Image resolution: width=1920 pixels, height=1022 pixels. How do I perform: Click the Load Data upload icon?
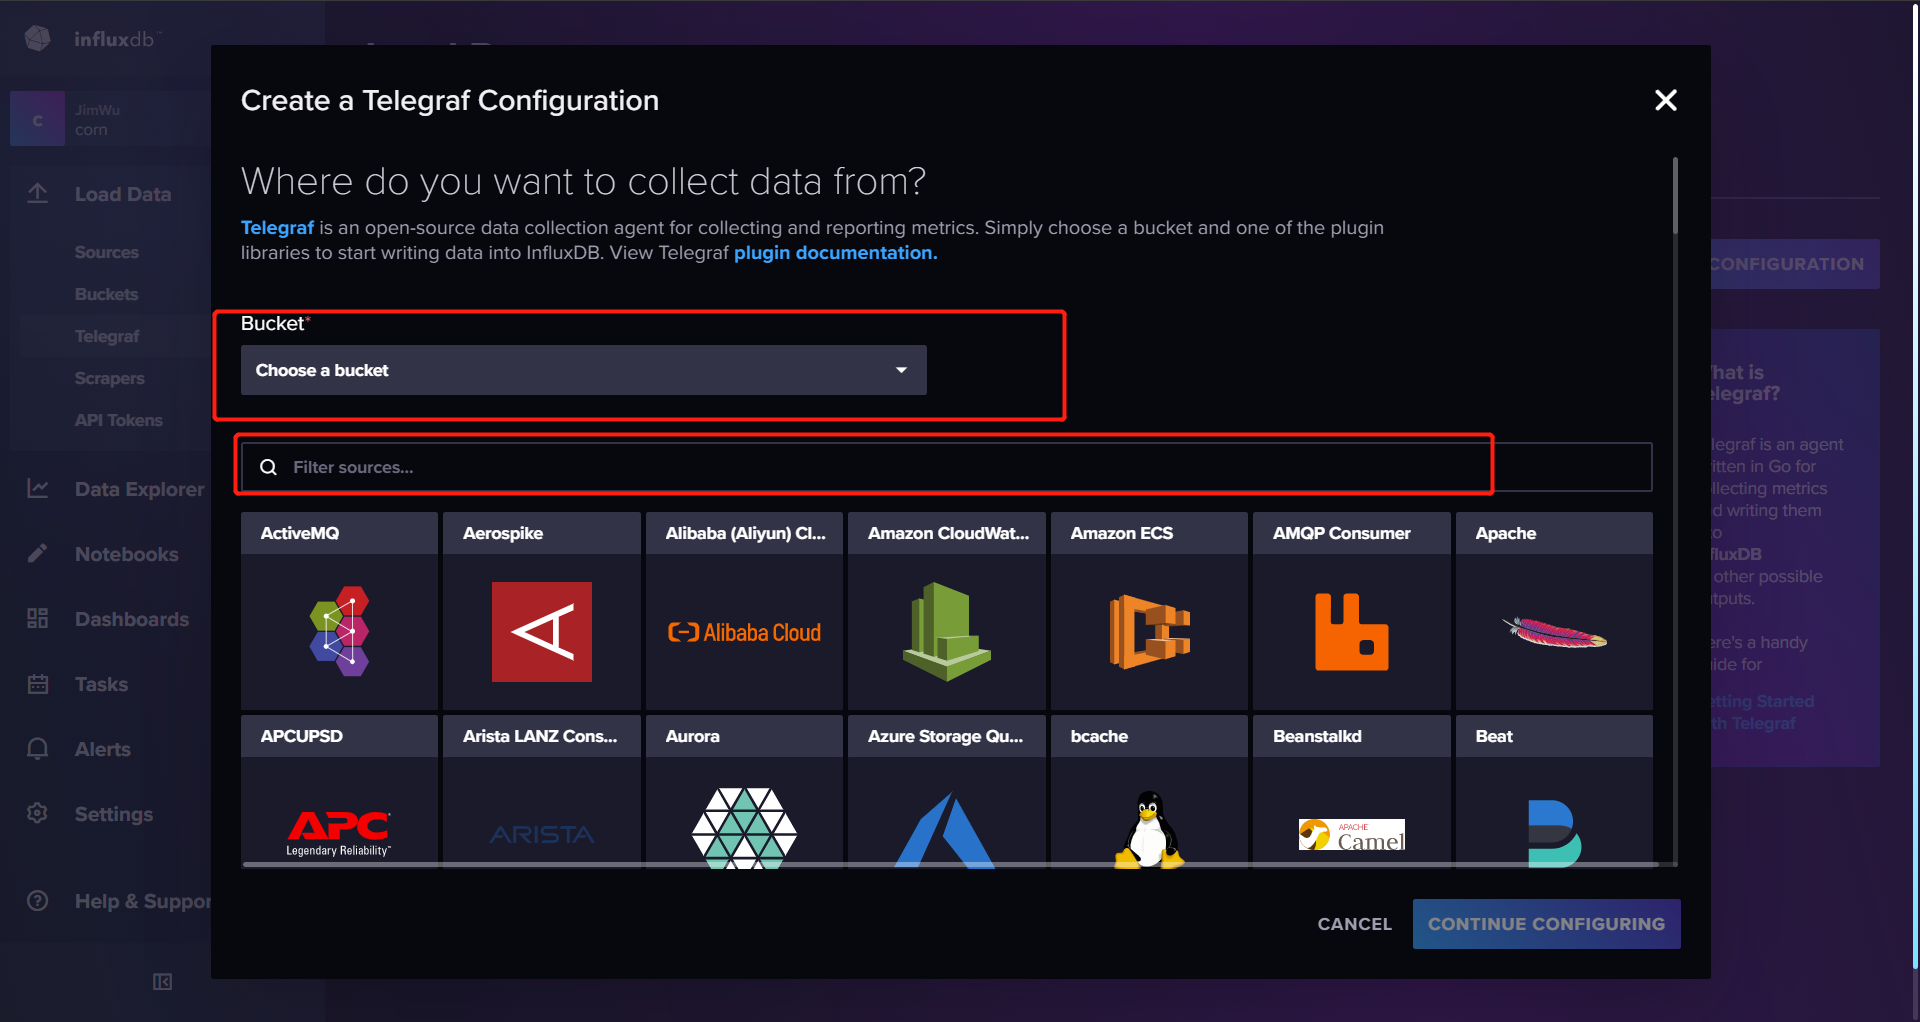tap(38, 193)
